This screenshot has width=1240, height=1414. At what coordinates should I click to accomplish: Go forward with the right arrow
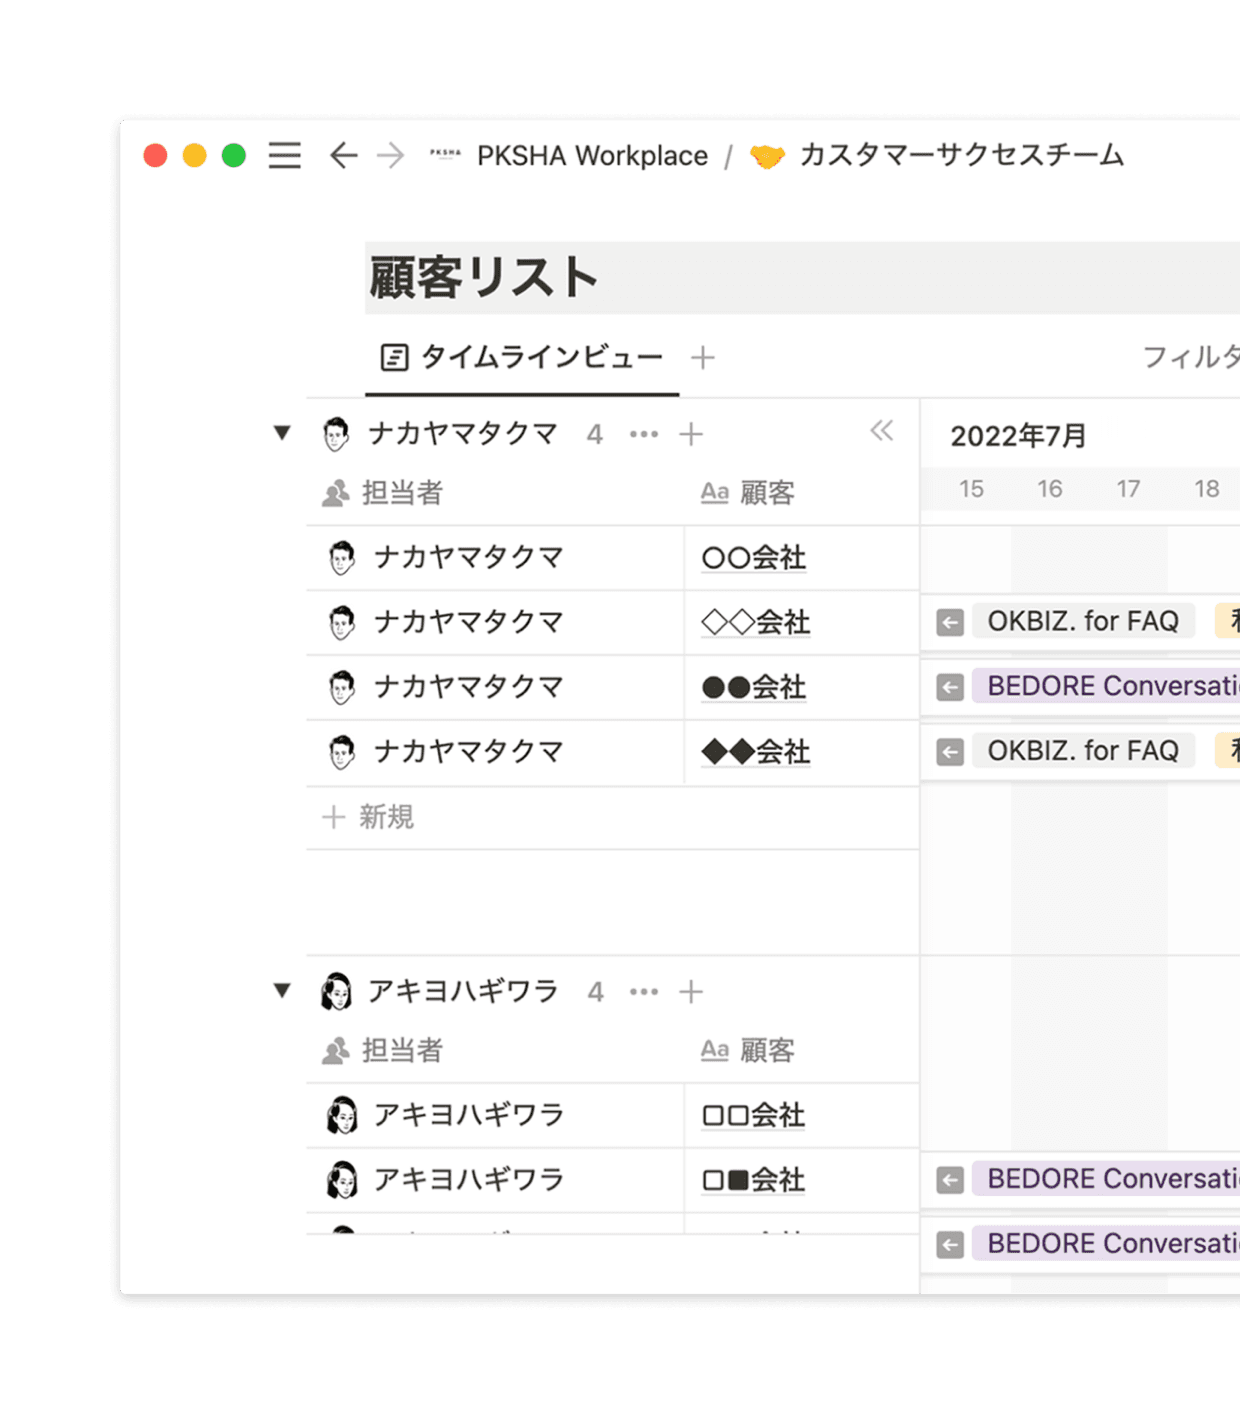point(391,155)
